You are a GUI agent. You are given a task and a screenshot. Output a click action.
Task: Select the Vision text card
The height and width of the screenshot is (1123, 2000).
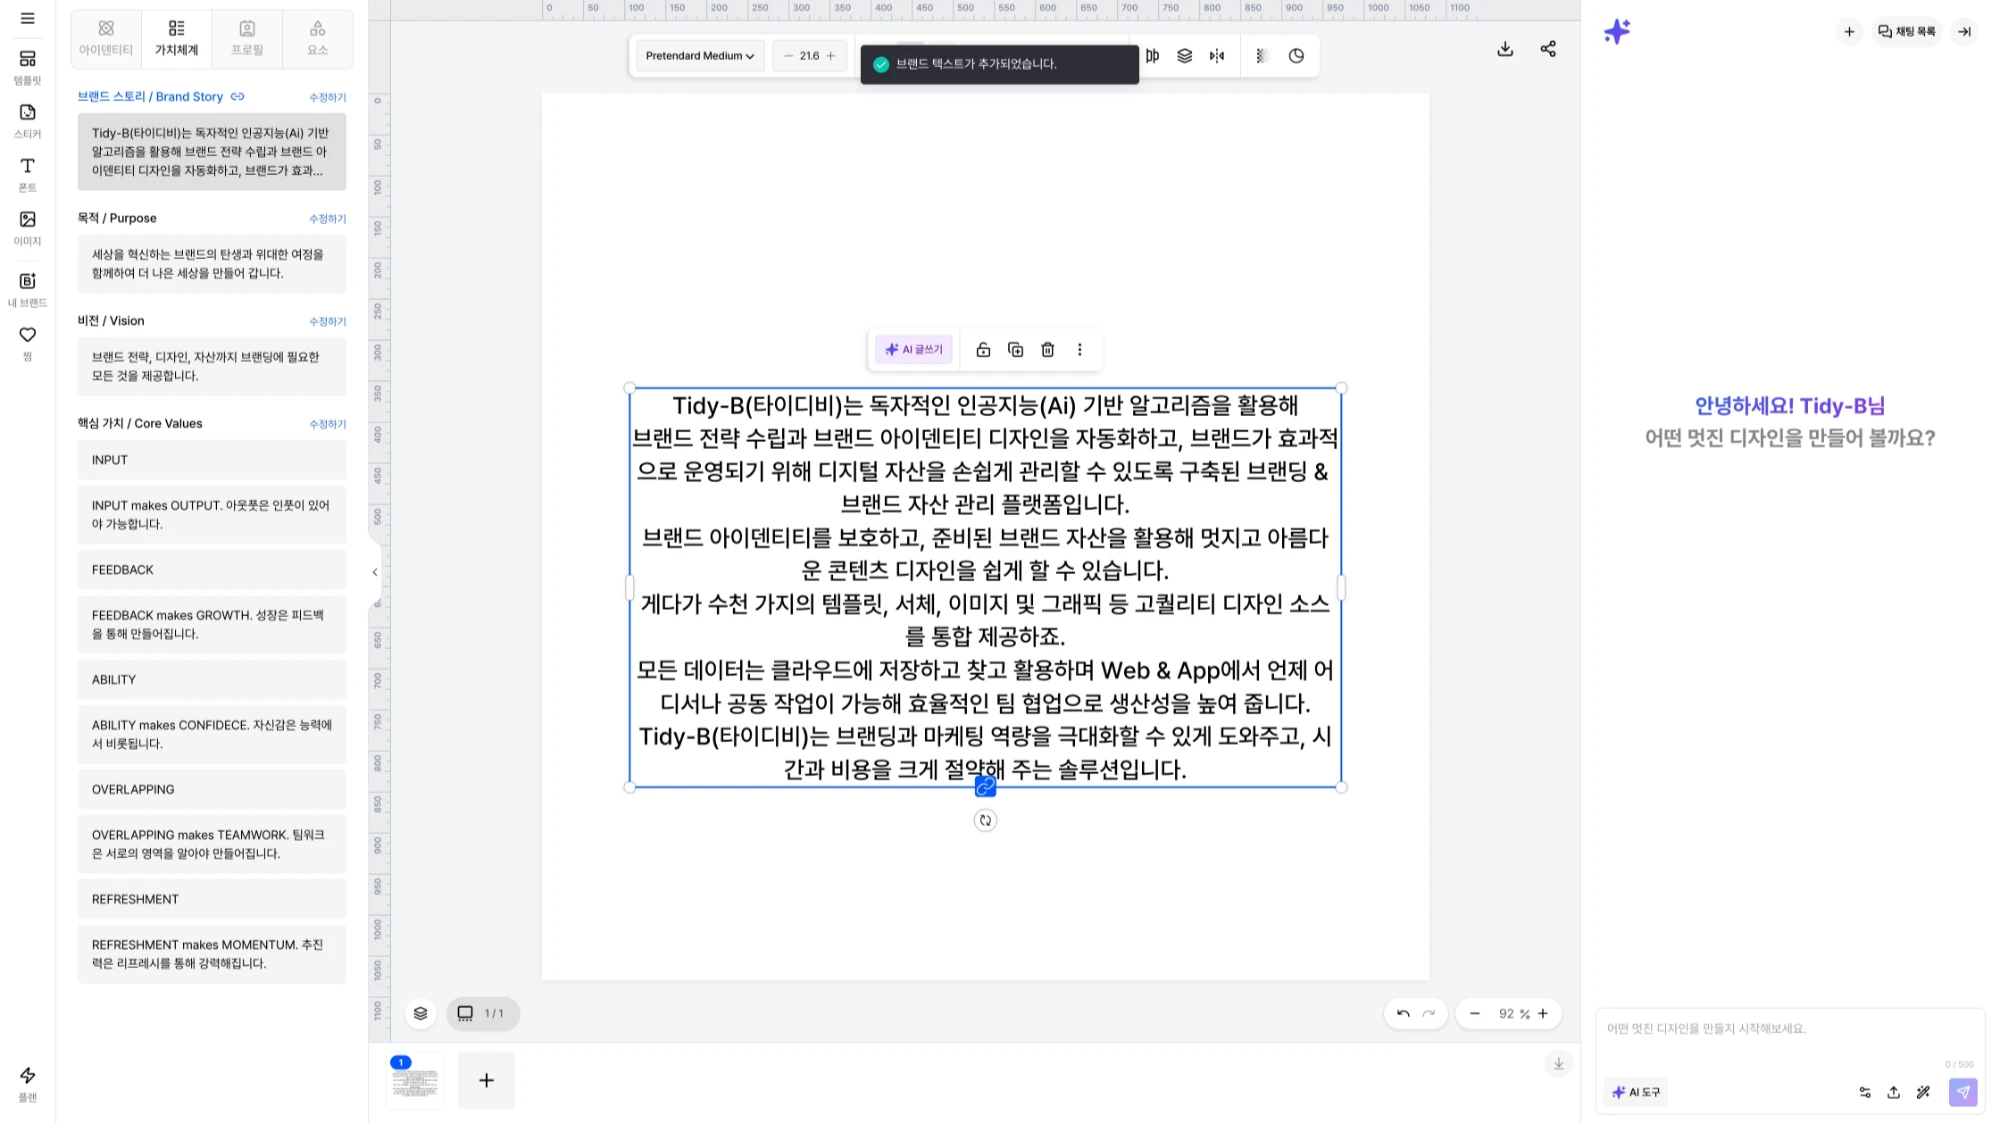click(212, 367)
